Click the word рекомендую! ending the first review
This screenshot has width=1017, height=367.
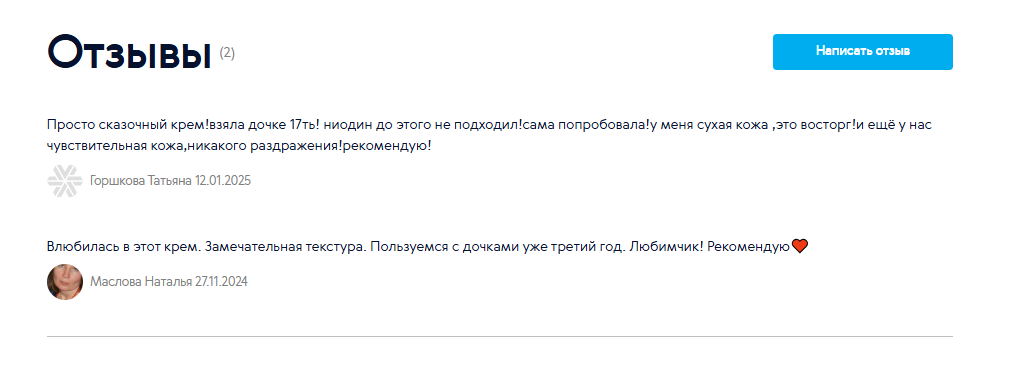point(387,146)
